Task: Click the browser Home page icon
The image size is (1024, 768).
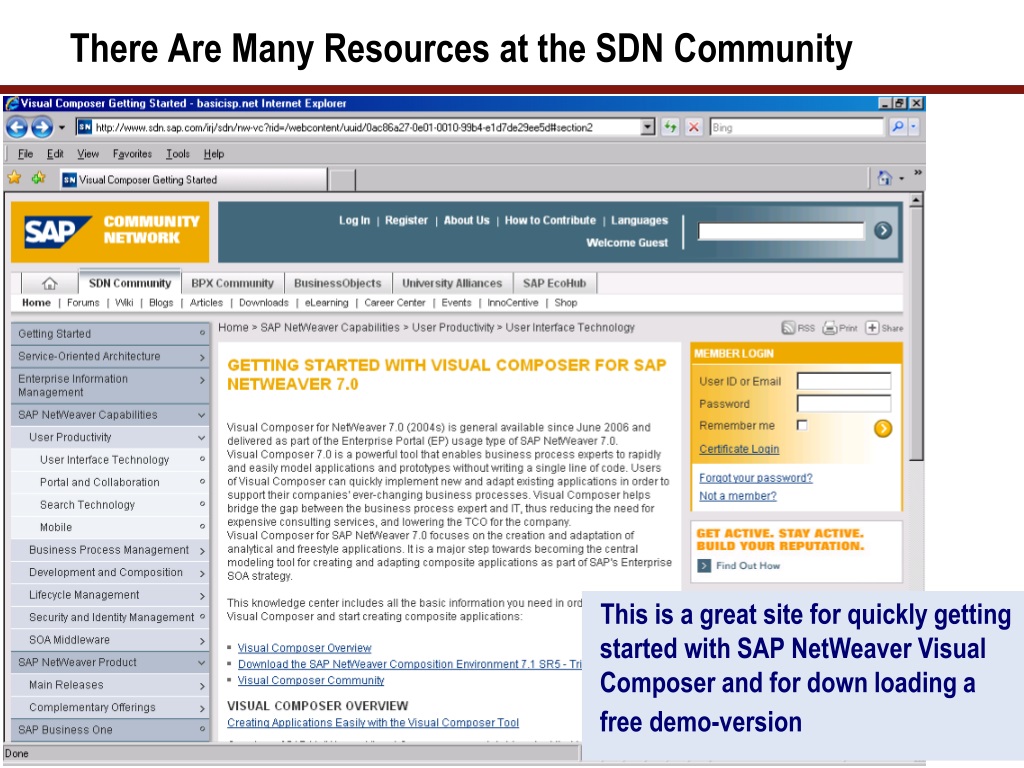Action: click(x=884, y=178)
